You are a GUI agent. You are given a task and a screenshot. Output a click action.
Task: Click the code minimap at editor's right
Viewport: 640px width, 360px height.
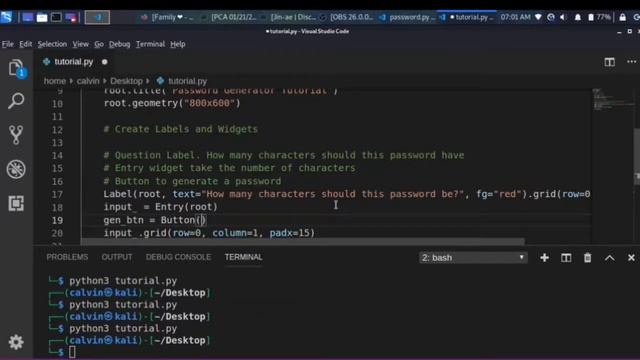click(612, 100)
